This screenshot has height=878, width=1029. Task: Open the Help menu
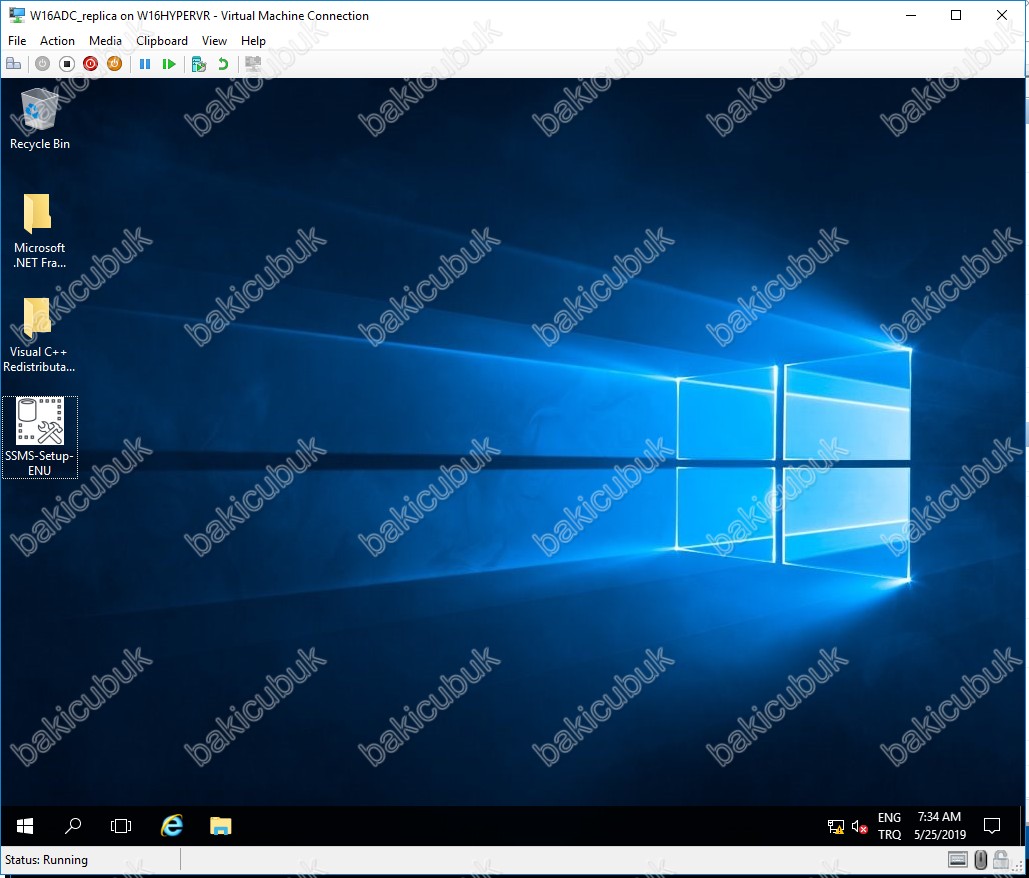[253, 41]
